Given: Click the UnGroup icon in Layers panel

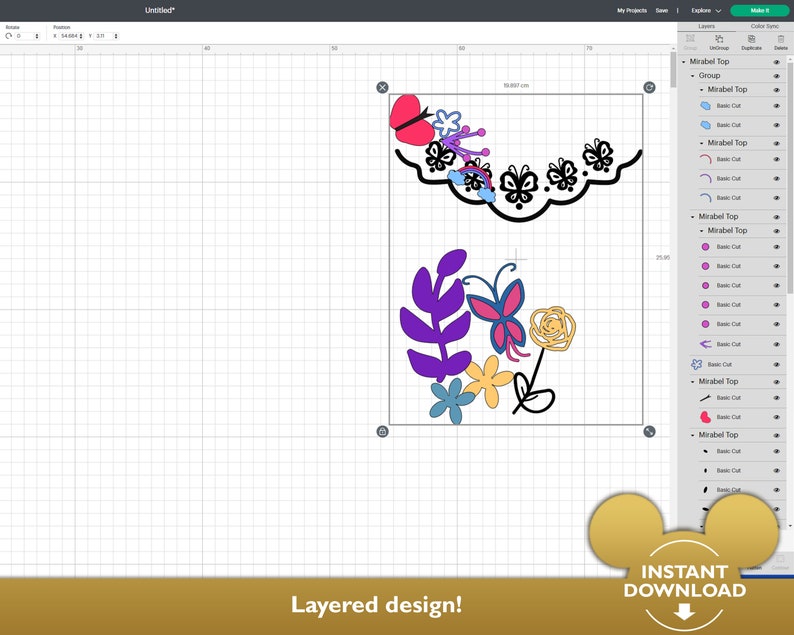Looking at the screenshot, I should pos(719,39).
